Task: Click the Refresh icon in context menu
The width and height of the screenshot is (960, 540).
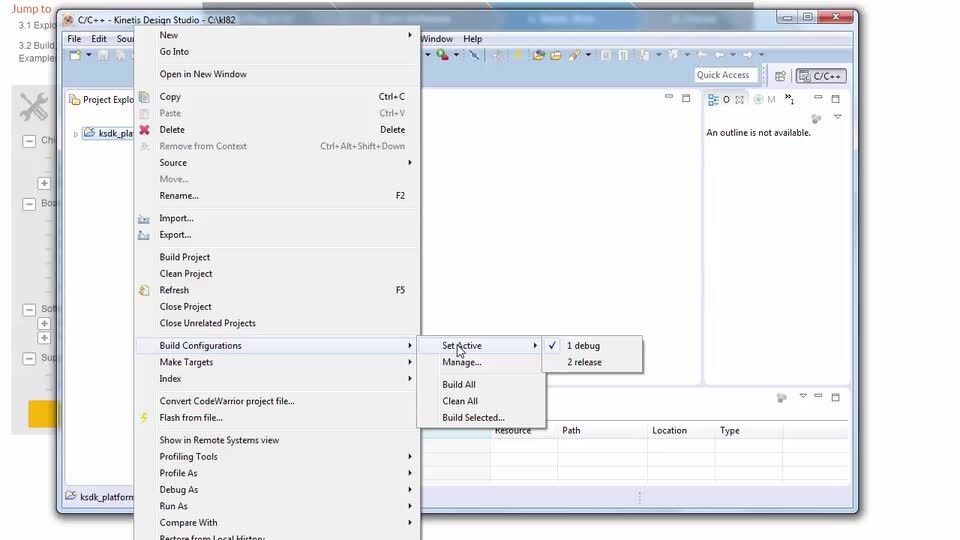Action: (144, 290)
